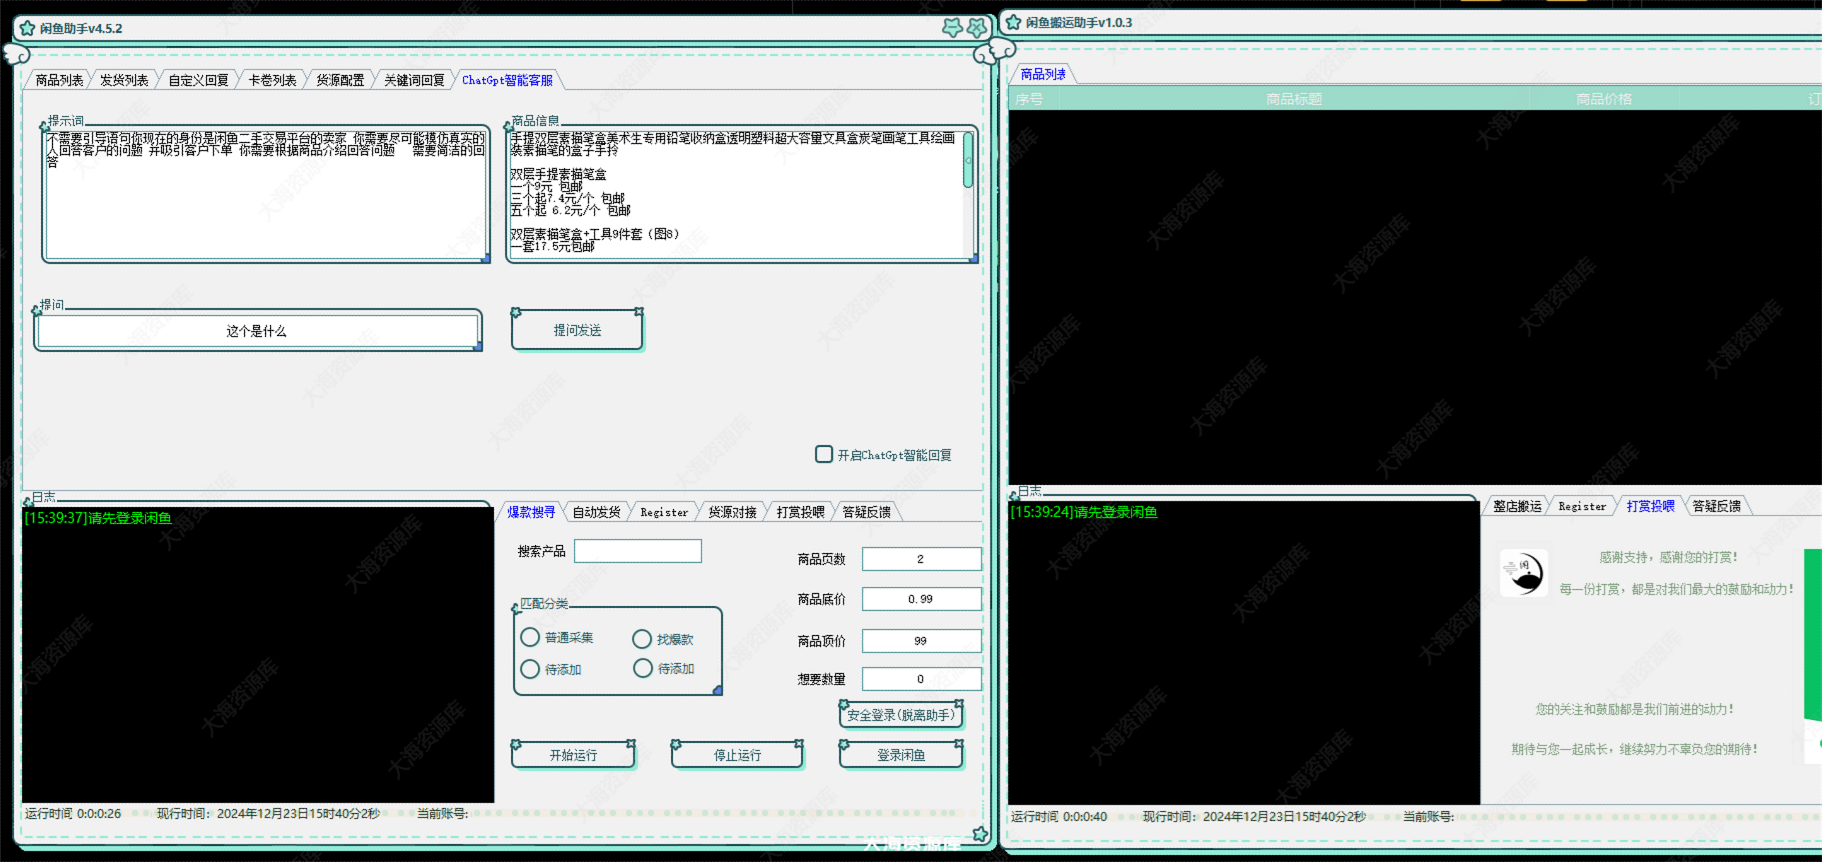The image size is (1822, 862).
Task: Click the 序号 column header
Action: pyautogui.click(x=1029, y=99)
